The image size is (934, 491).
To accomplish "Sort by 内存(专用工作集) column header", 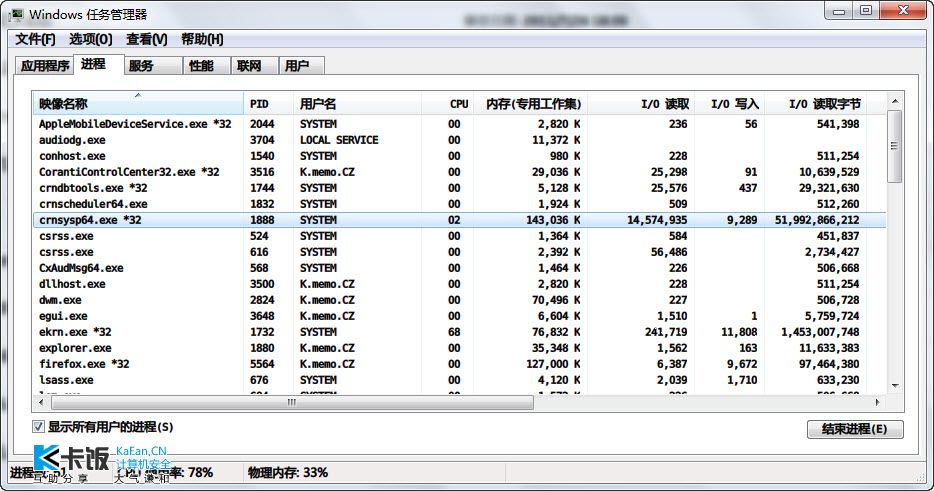I will click(531, 104).
